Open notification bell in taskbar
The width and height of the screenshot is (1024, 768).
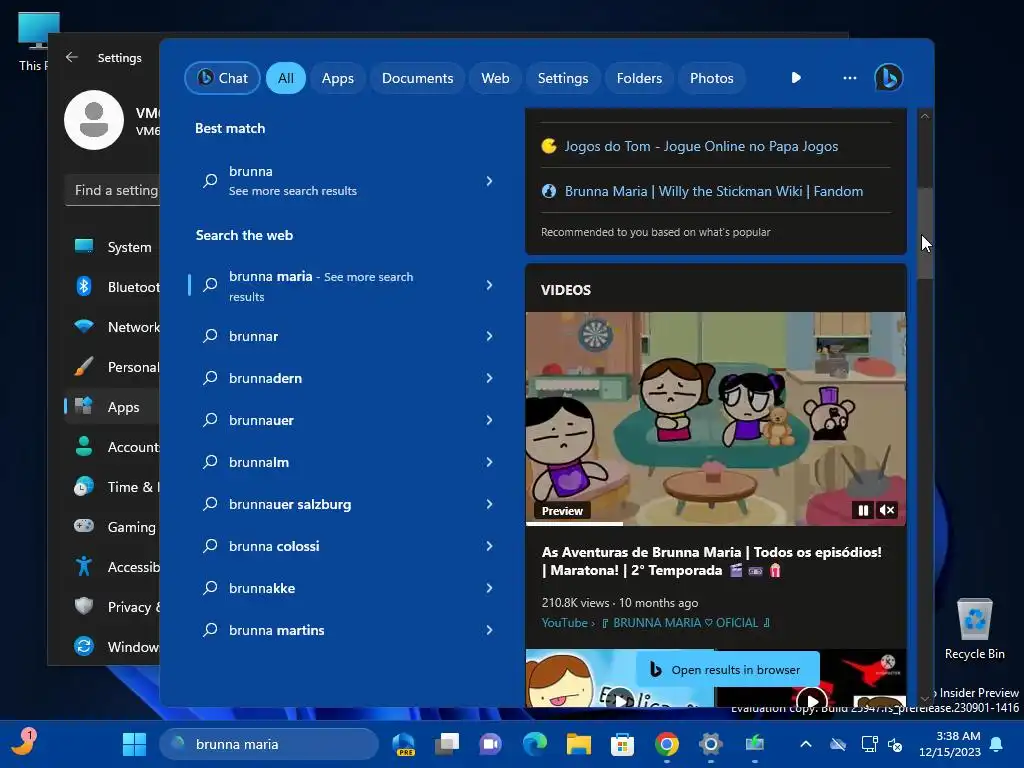pos(997,744)
